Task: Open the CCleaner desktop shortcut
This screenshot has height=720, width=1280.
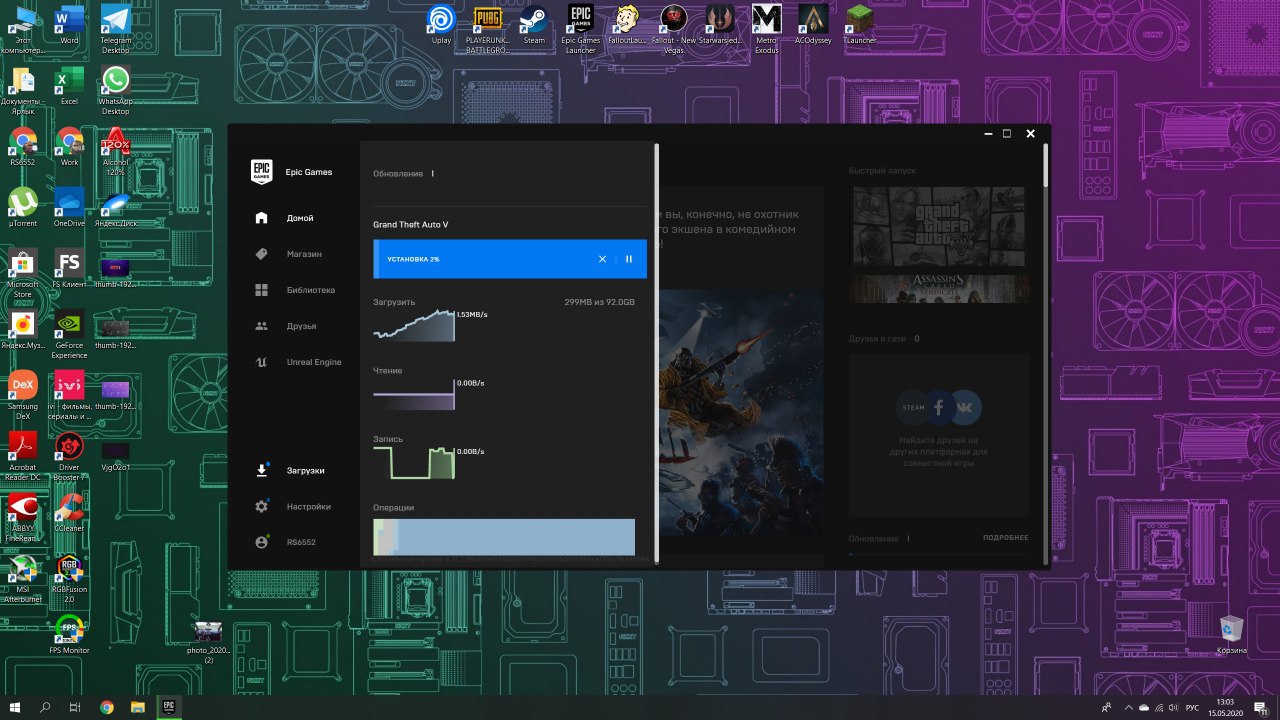Action: (69, 510)
